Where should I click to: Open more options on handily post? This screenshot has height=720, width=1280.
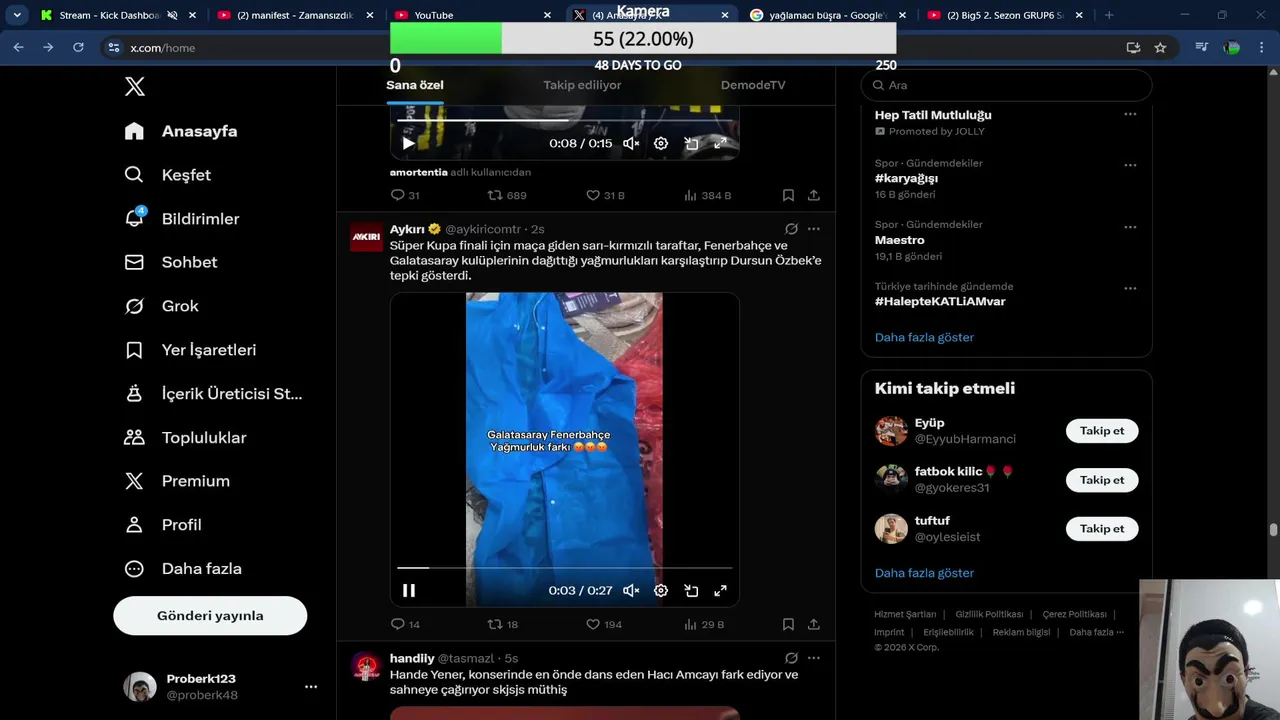(814, 658)
